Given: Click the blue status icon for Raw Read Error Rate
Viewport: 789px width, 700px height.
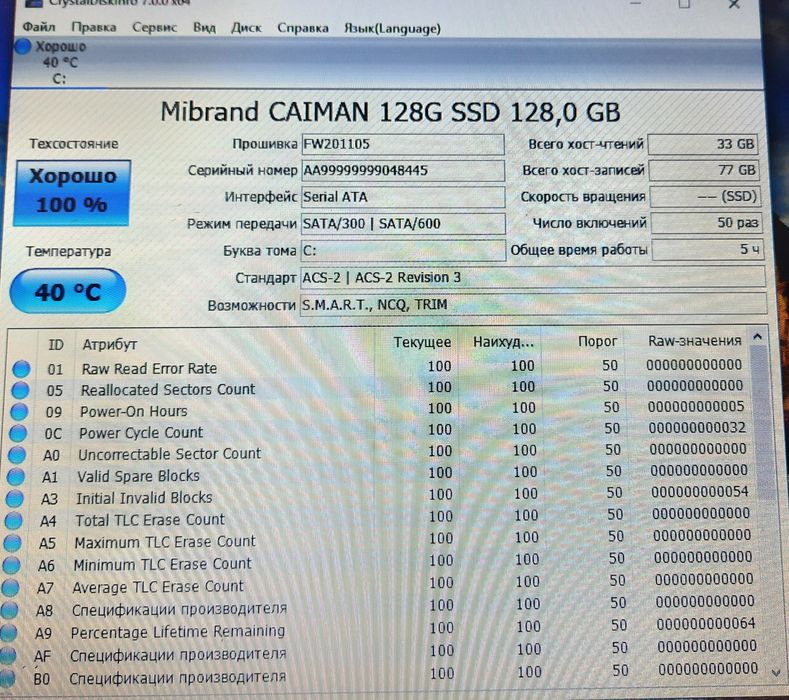Looking at the screenshot, I should pyautogui.click(x=21, y=369).
